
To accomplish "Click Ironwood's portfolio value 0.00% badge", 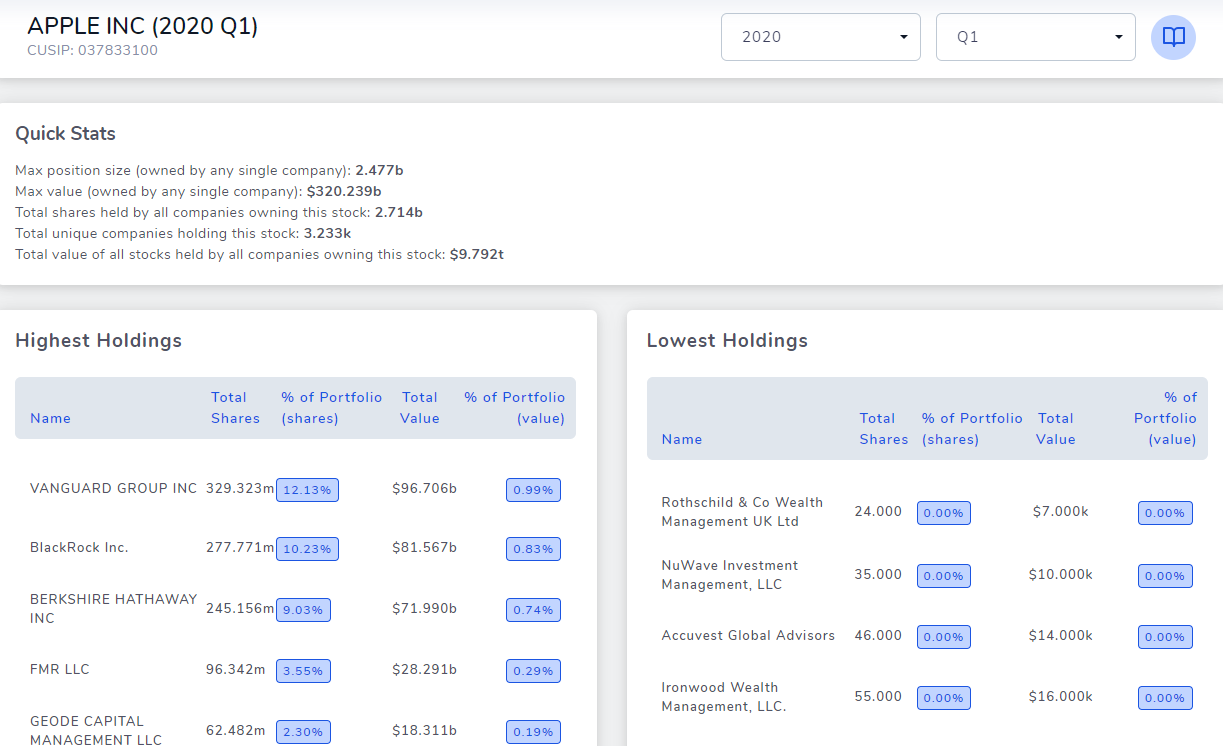I will tap(1165, 698).
